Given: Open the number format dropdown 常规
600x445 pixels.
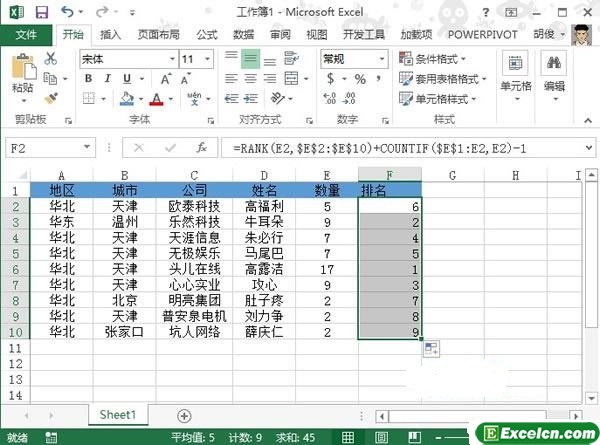Looking at the screenshot, I should 345,59.
